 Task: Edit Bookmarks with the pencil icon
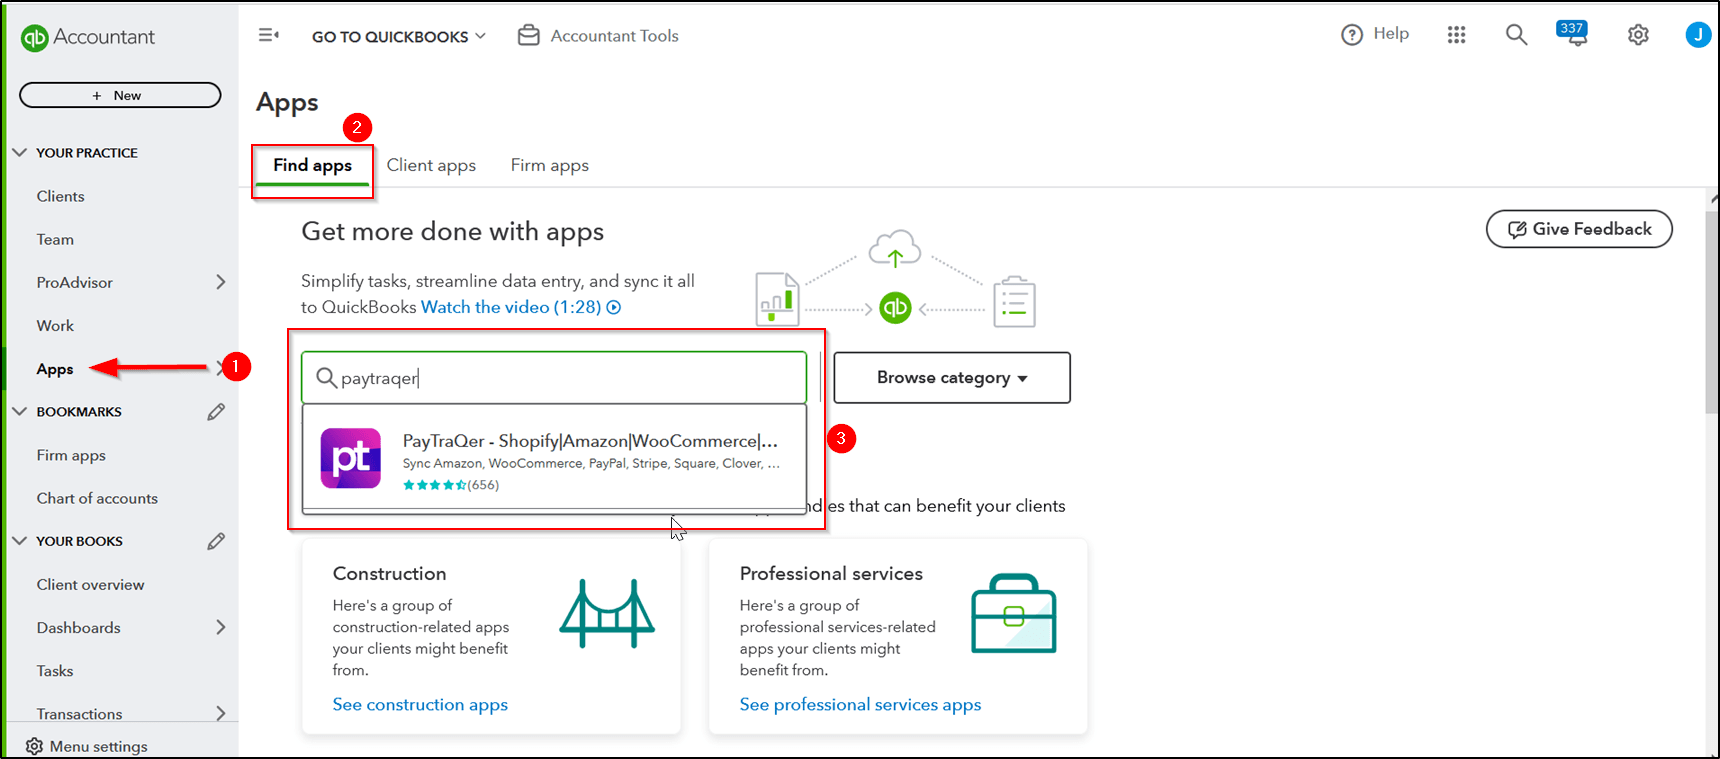click(216, 412)
